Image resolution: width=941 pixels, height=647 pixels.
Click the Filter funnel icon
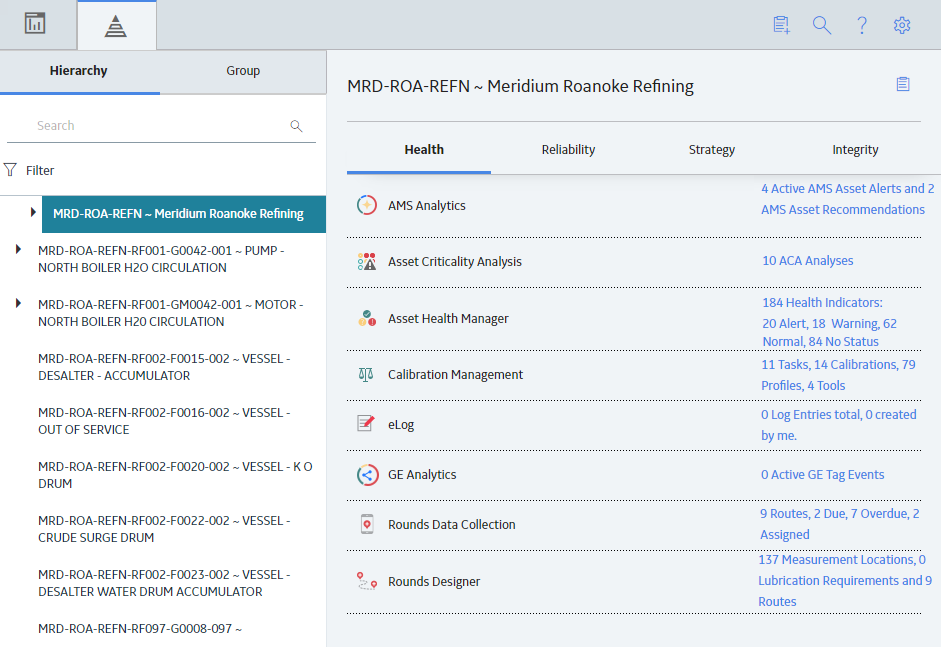point(10,170)
